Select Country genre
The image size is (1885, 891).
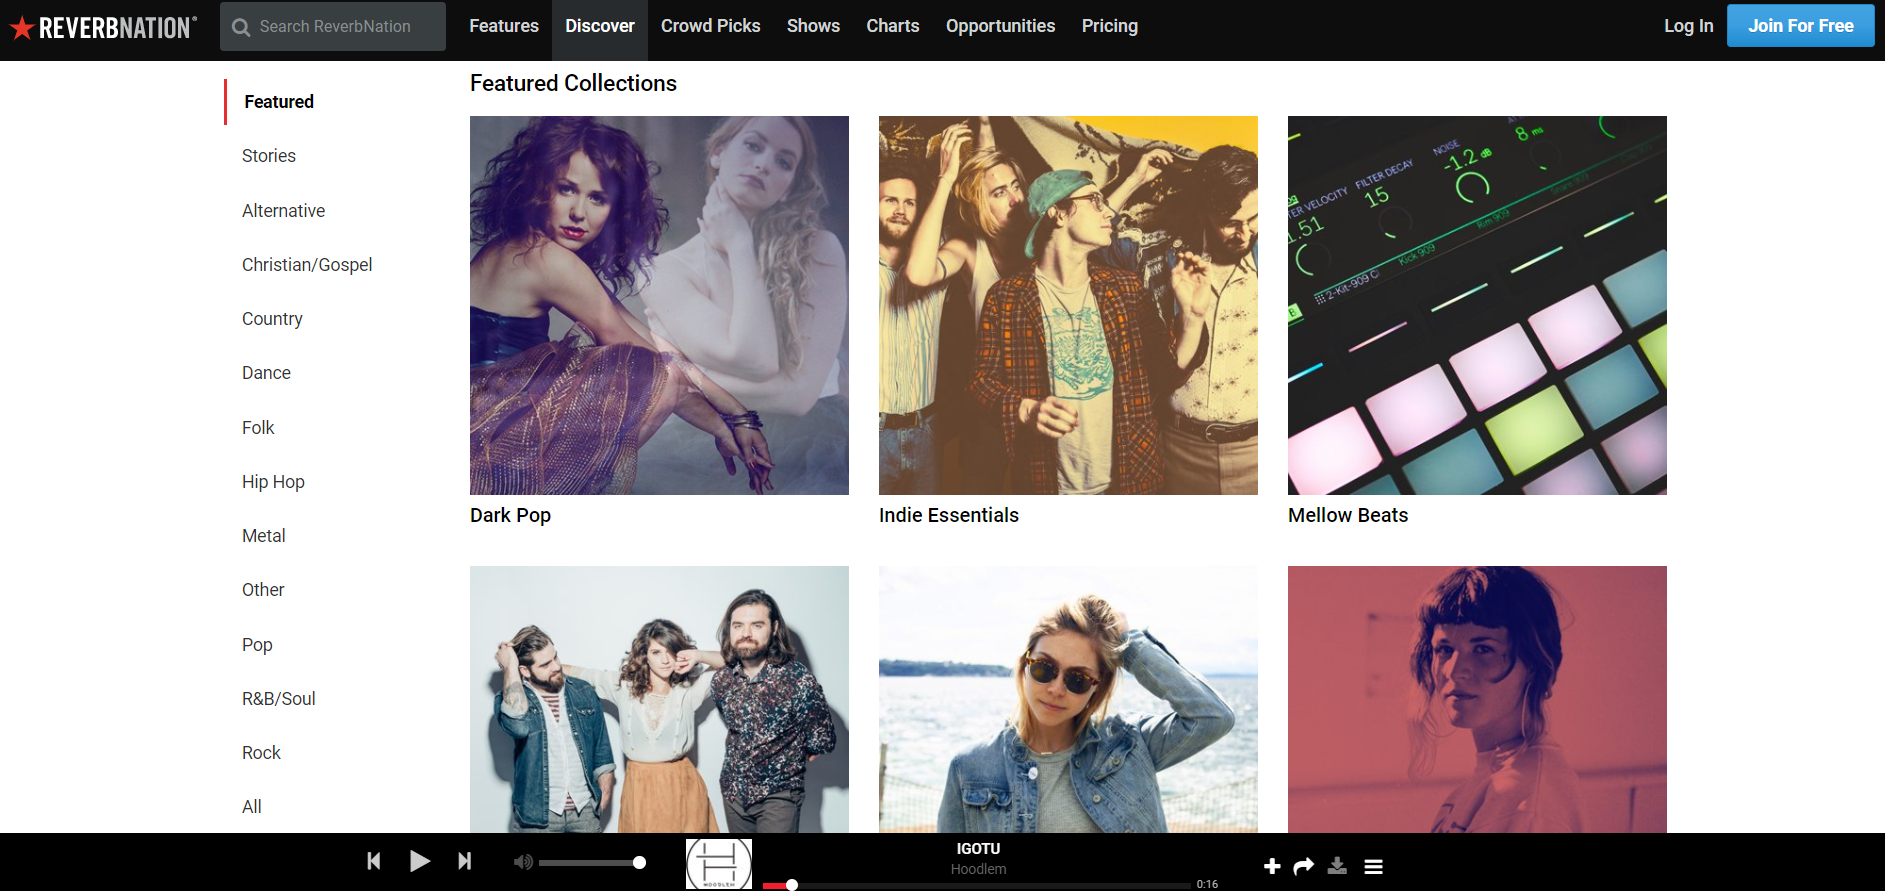pyautogui.click(x=272, y=319)
